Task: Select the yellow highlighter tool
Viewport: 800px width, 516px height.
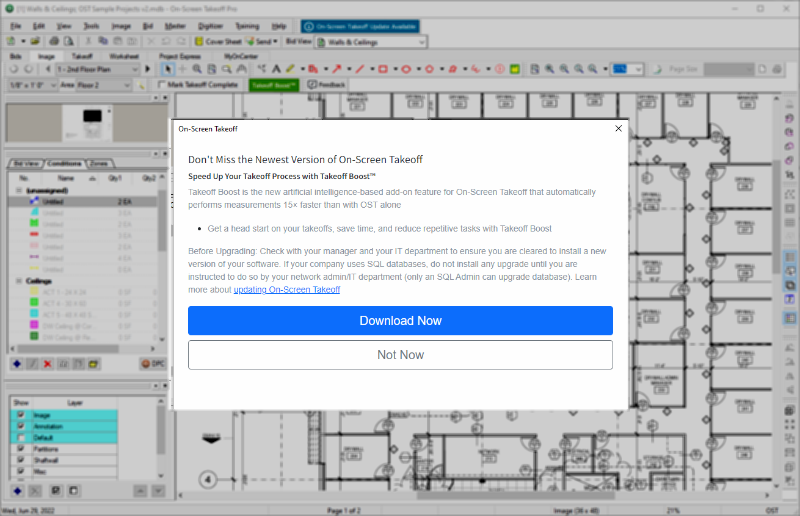Action: tap(290, 69)
